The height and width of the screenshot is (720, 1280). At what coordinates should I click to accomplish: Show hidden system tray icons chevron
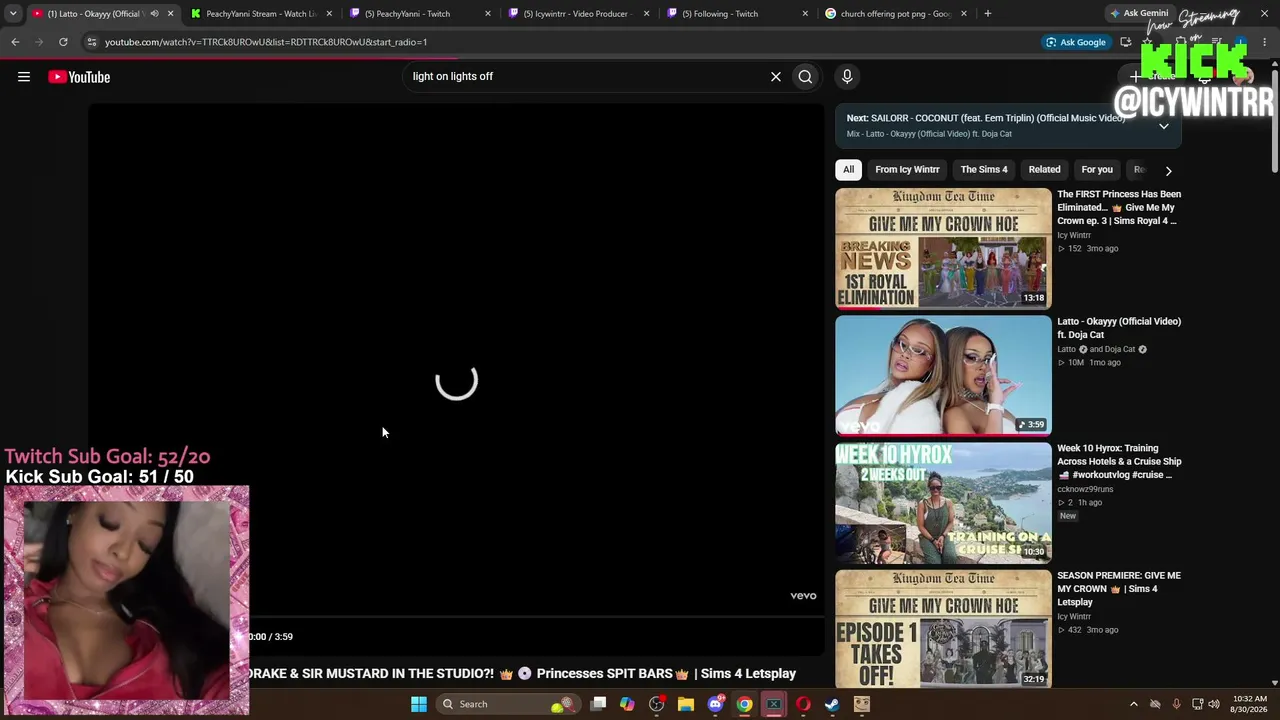(1133, 704)
